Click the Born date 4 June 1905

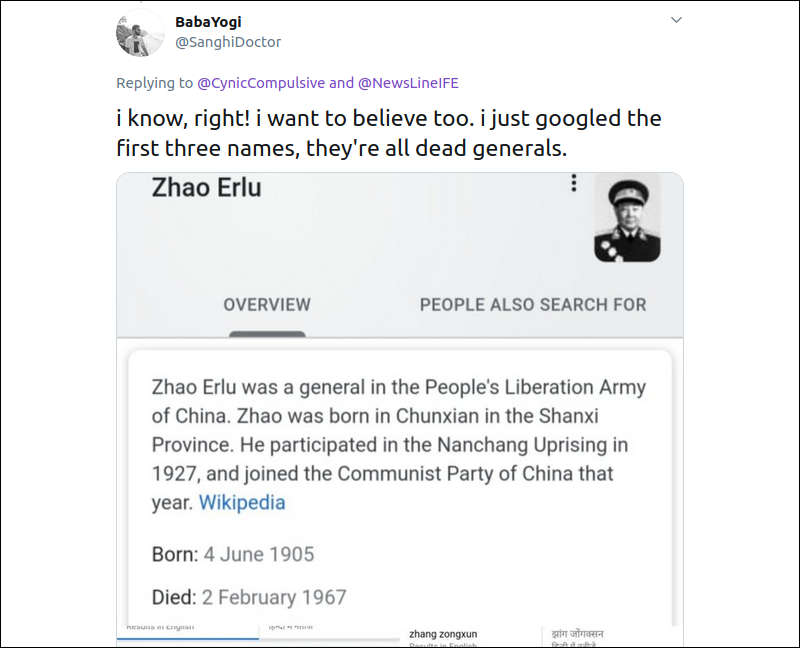click(x=259, y=554)
